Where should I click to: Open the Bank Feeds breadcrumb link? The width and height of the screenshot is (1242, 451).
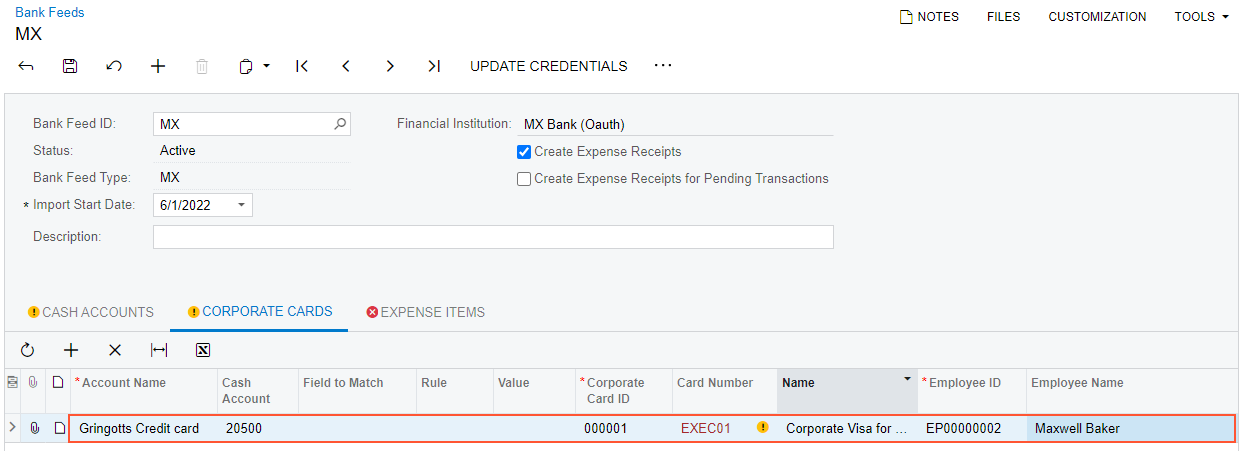click(x=50, y=13)
